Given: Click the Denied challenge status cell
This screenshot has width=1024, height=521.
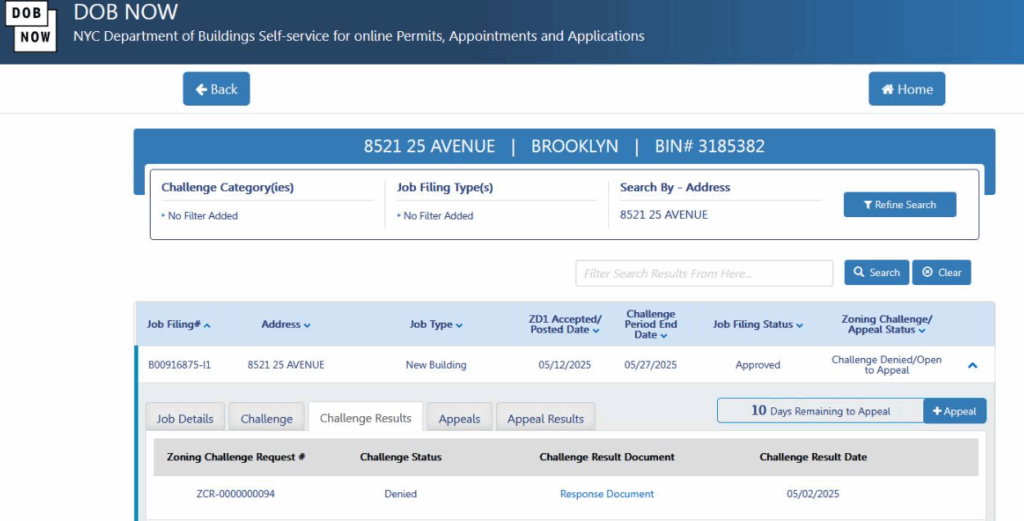Looking at the screenshot, I should [x=400, y=494].
